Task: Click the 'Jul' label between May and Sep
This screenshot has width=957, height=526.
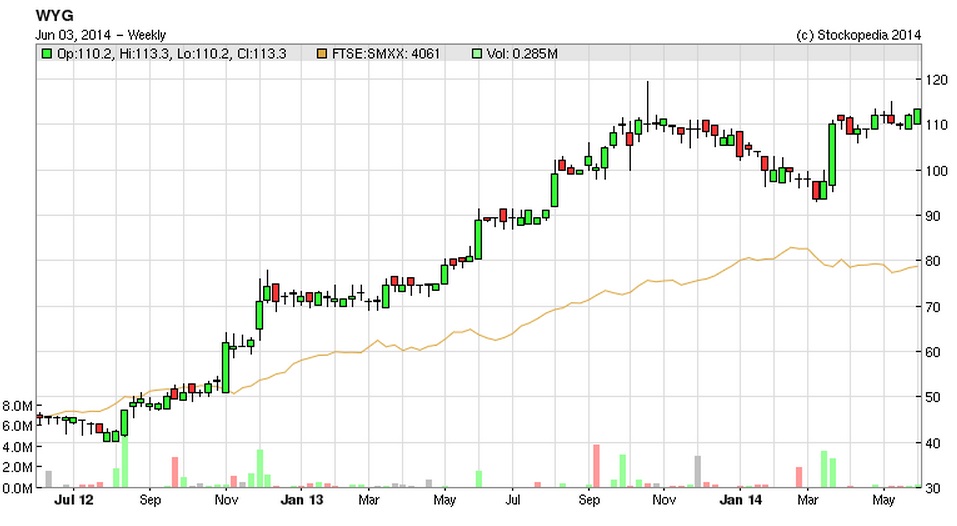Action: tap(513, 500)
